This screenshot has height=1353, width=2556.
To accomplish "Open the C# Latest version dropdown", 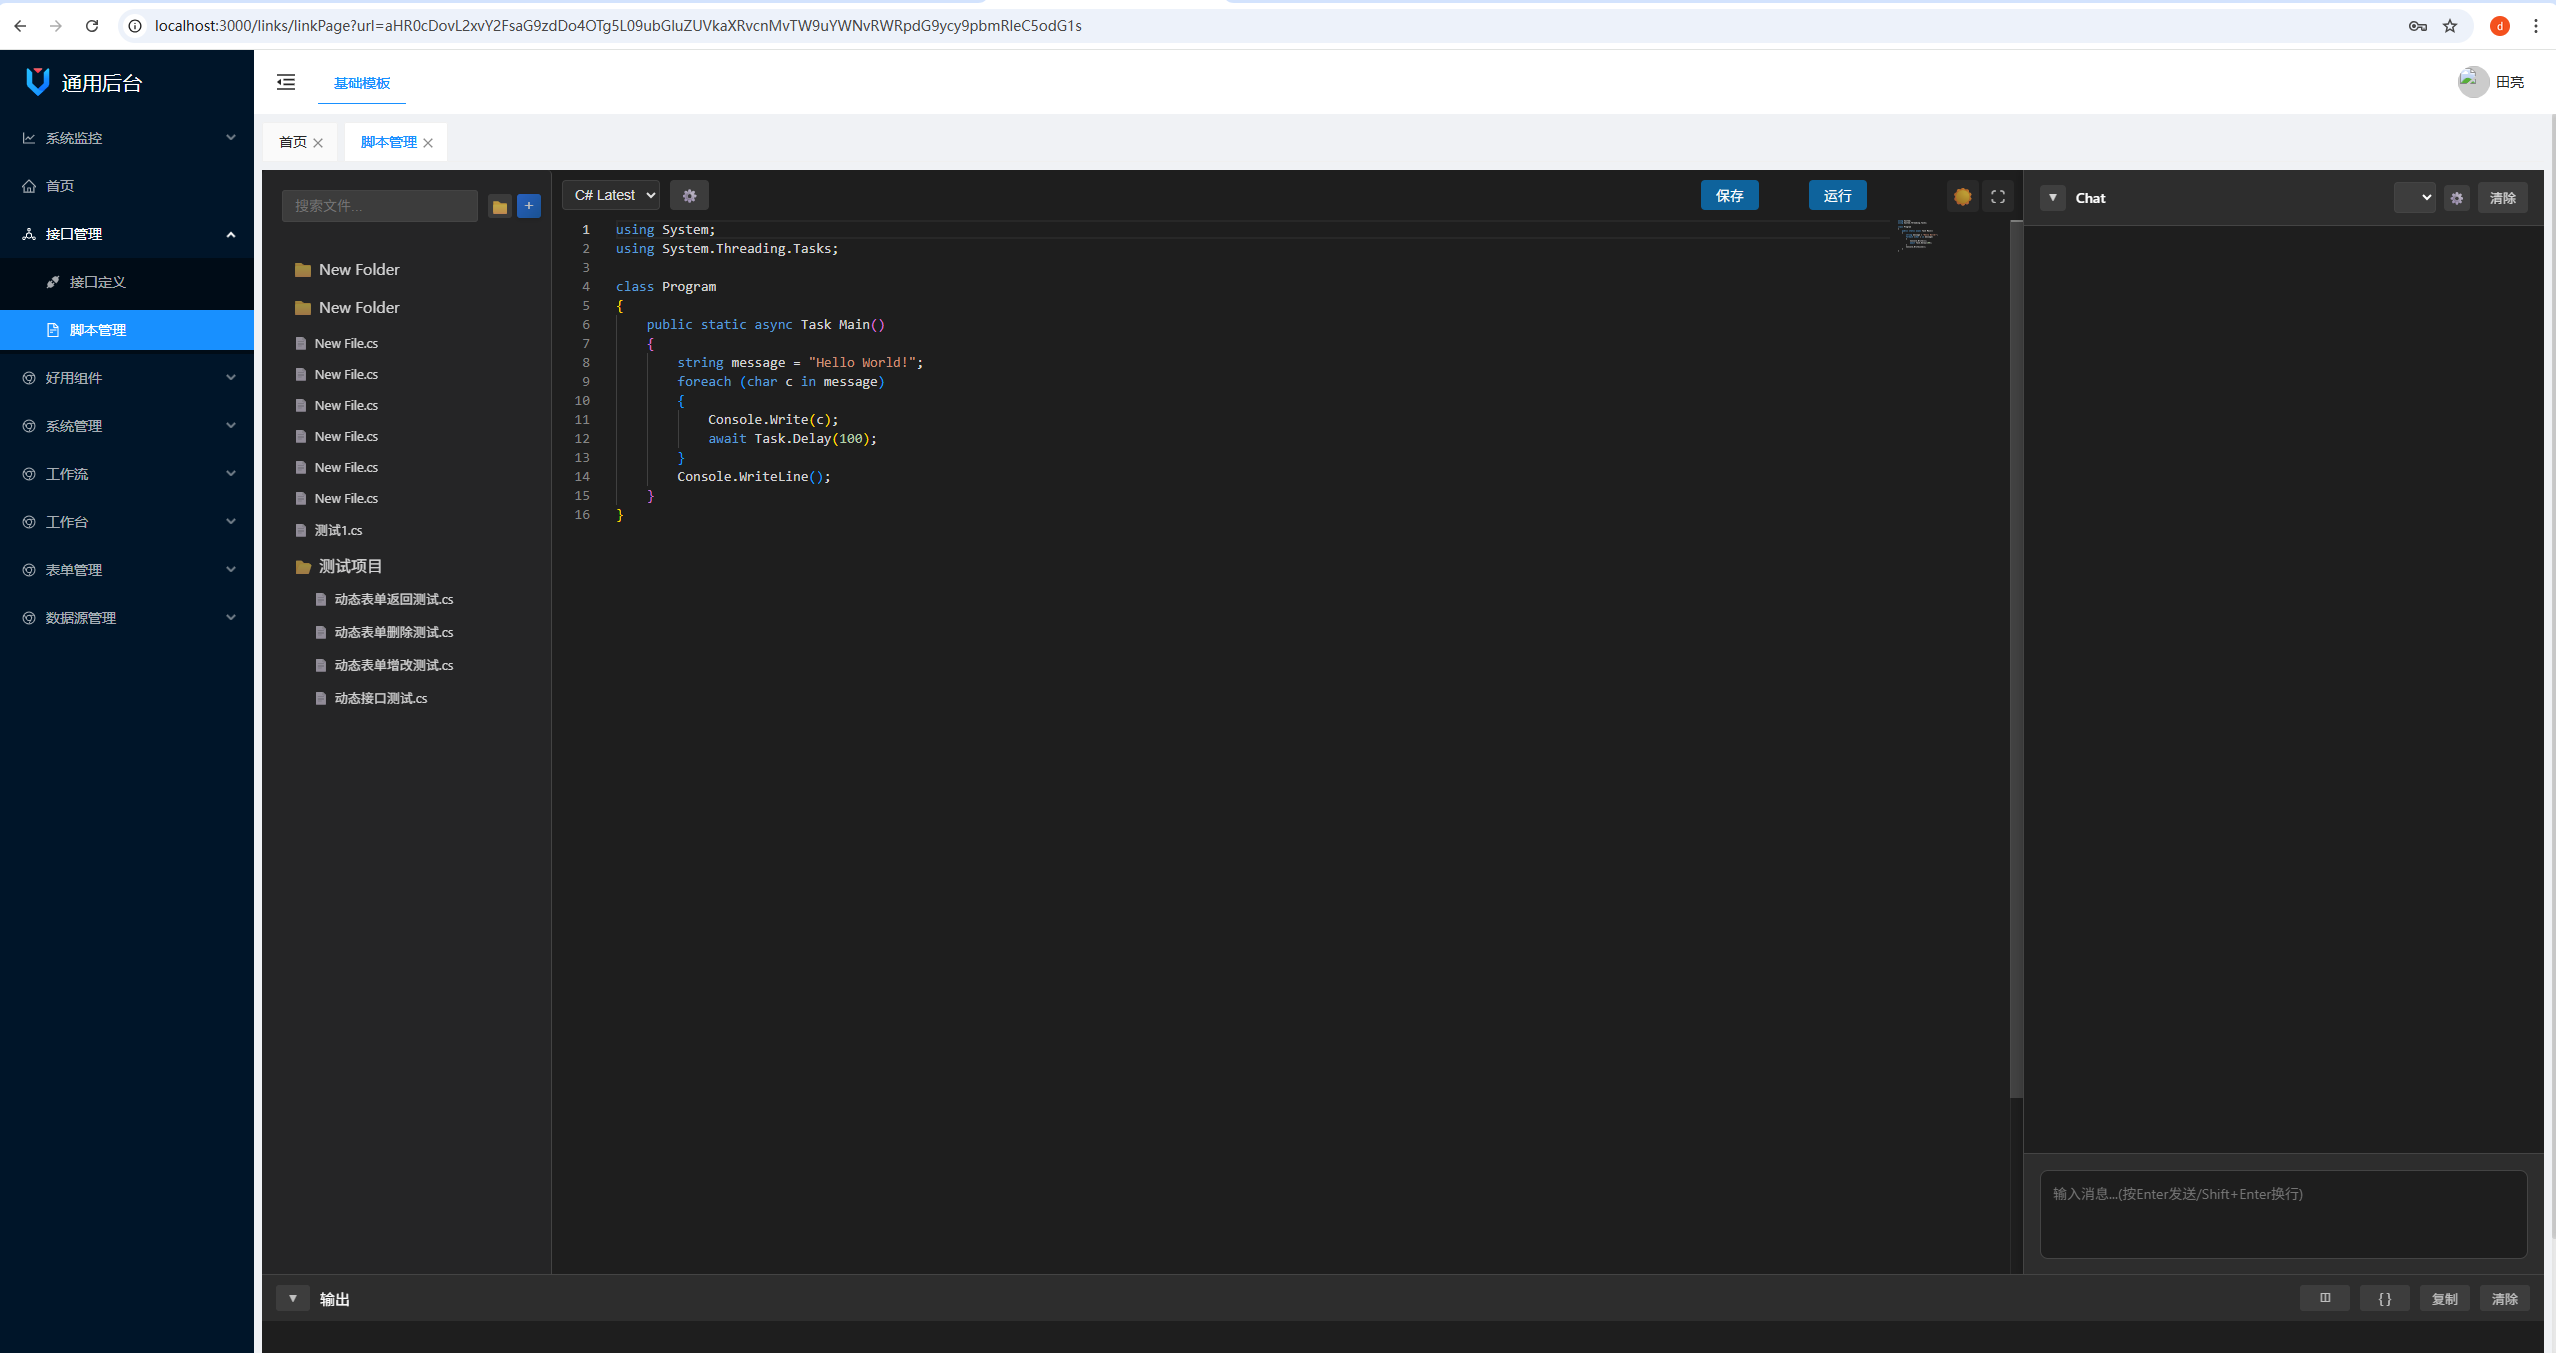I will pos(611,195).
